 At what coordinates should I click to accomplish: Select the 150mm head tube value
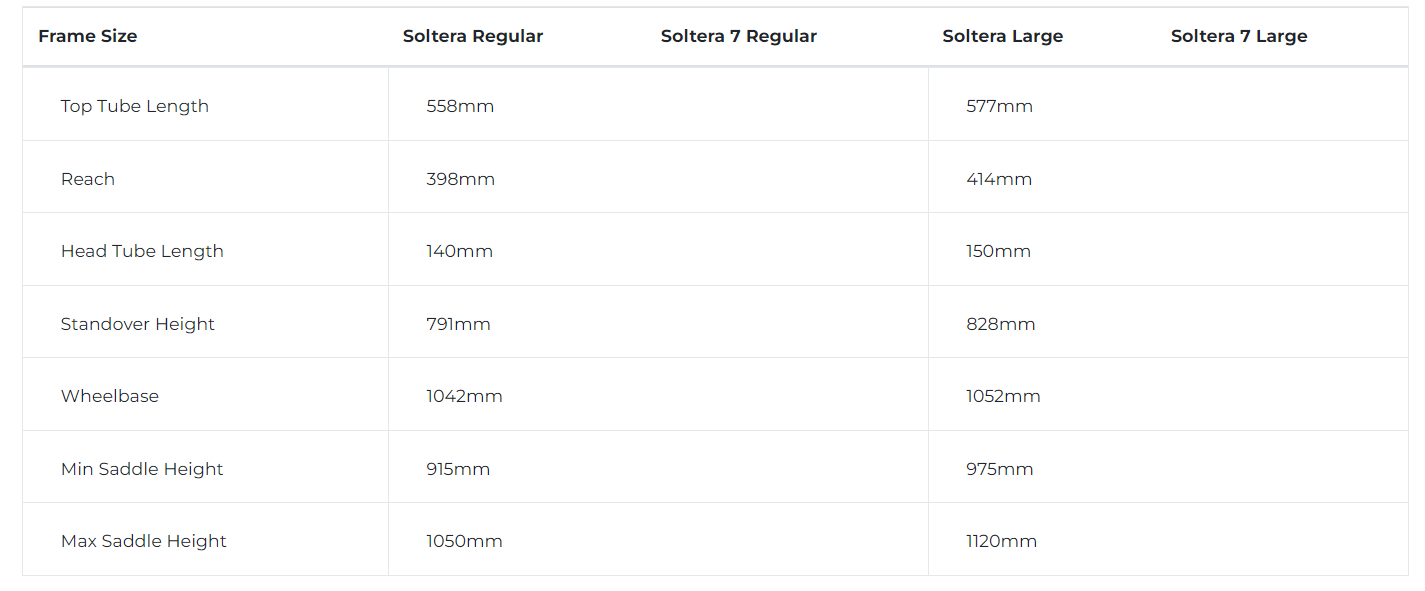coord(999,251)
